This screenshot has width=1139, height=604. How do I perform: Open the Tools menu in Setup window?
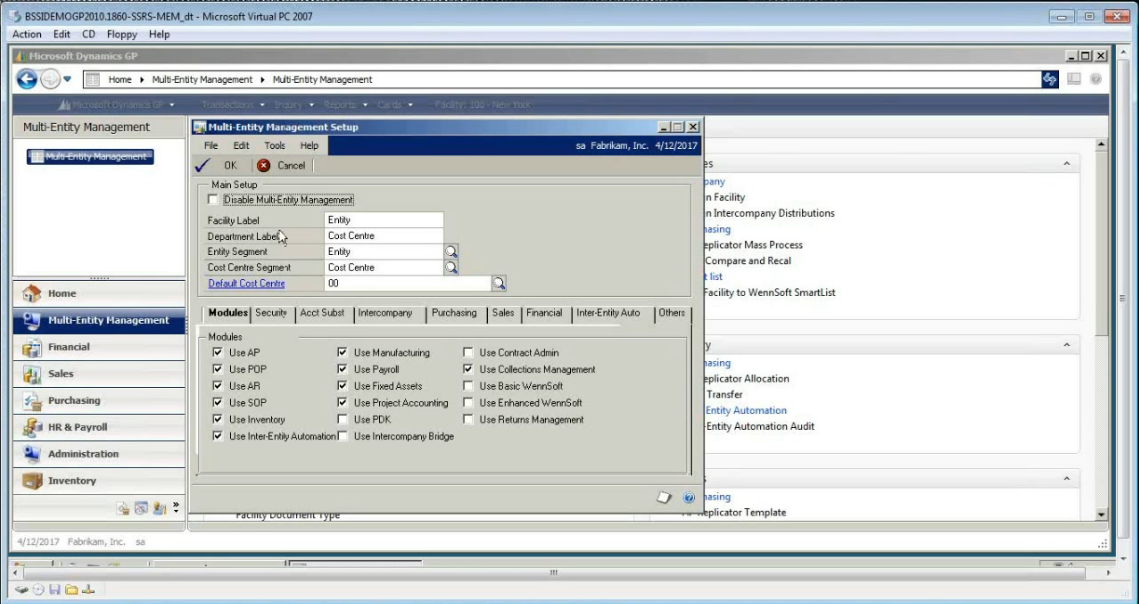[275, 146]
